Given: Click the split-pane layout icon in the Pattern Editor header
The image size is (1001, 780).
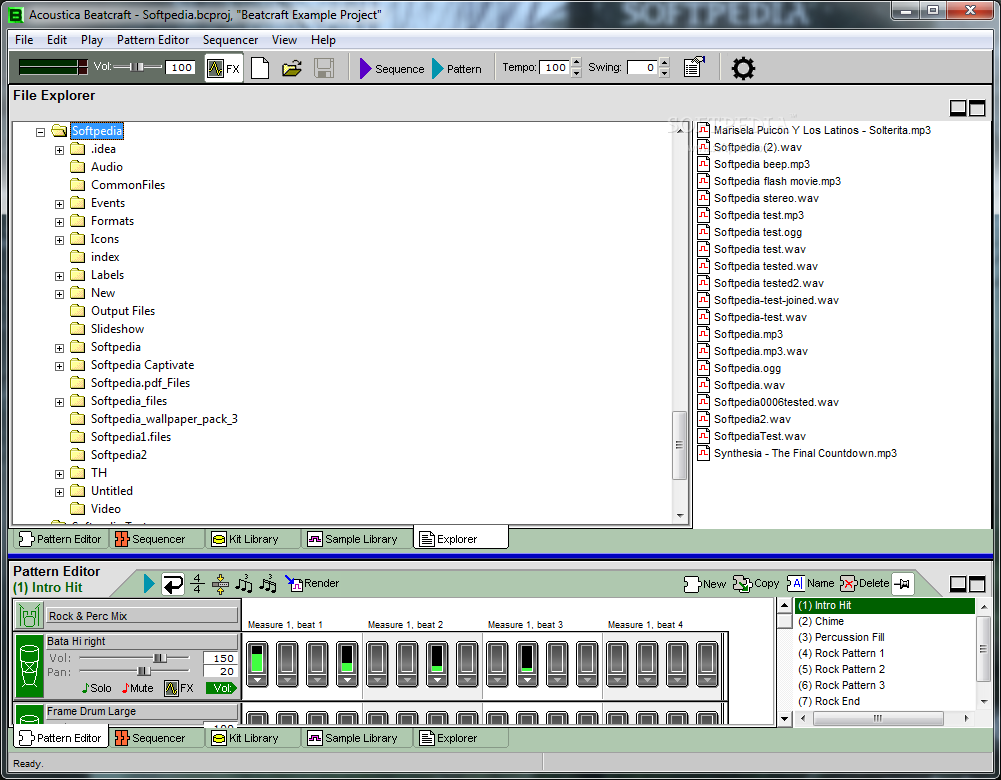Looking at the screenshot, I should pyautogui.click(x=977, y=583).
